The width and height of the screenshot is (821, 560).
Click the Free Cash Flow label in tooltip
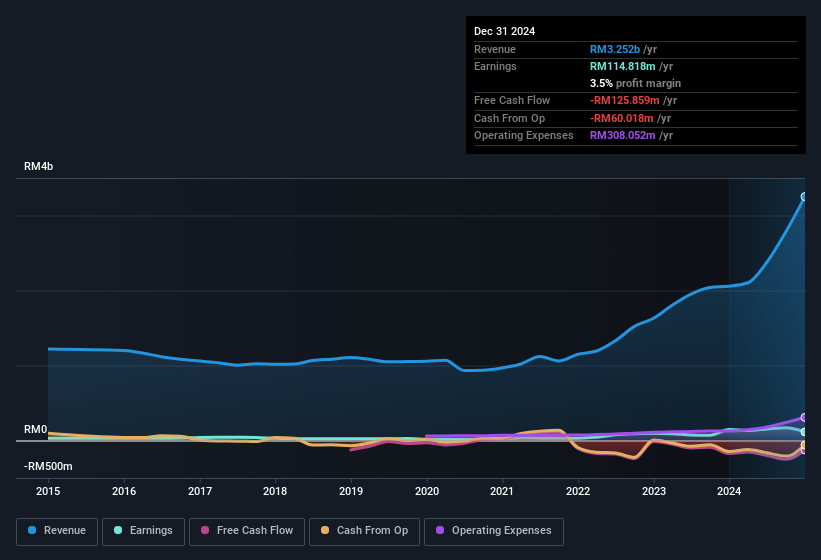(x=512, y=100)
